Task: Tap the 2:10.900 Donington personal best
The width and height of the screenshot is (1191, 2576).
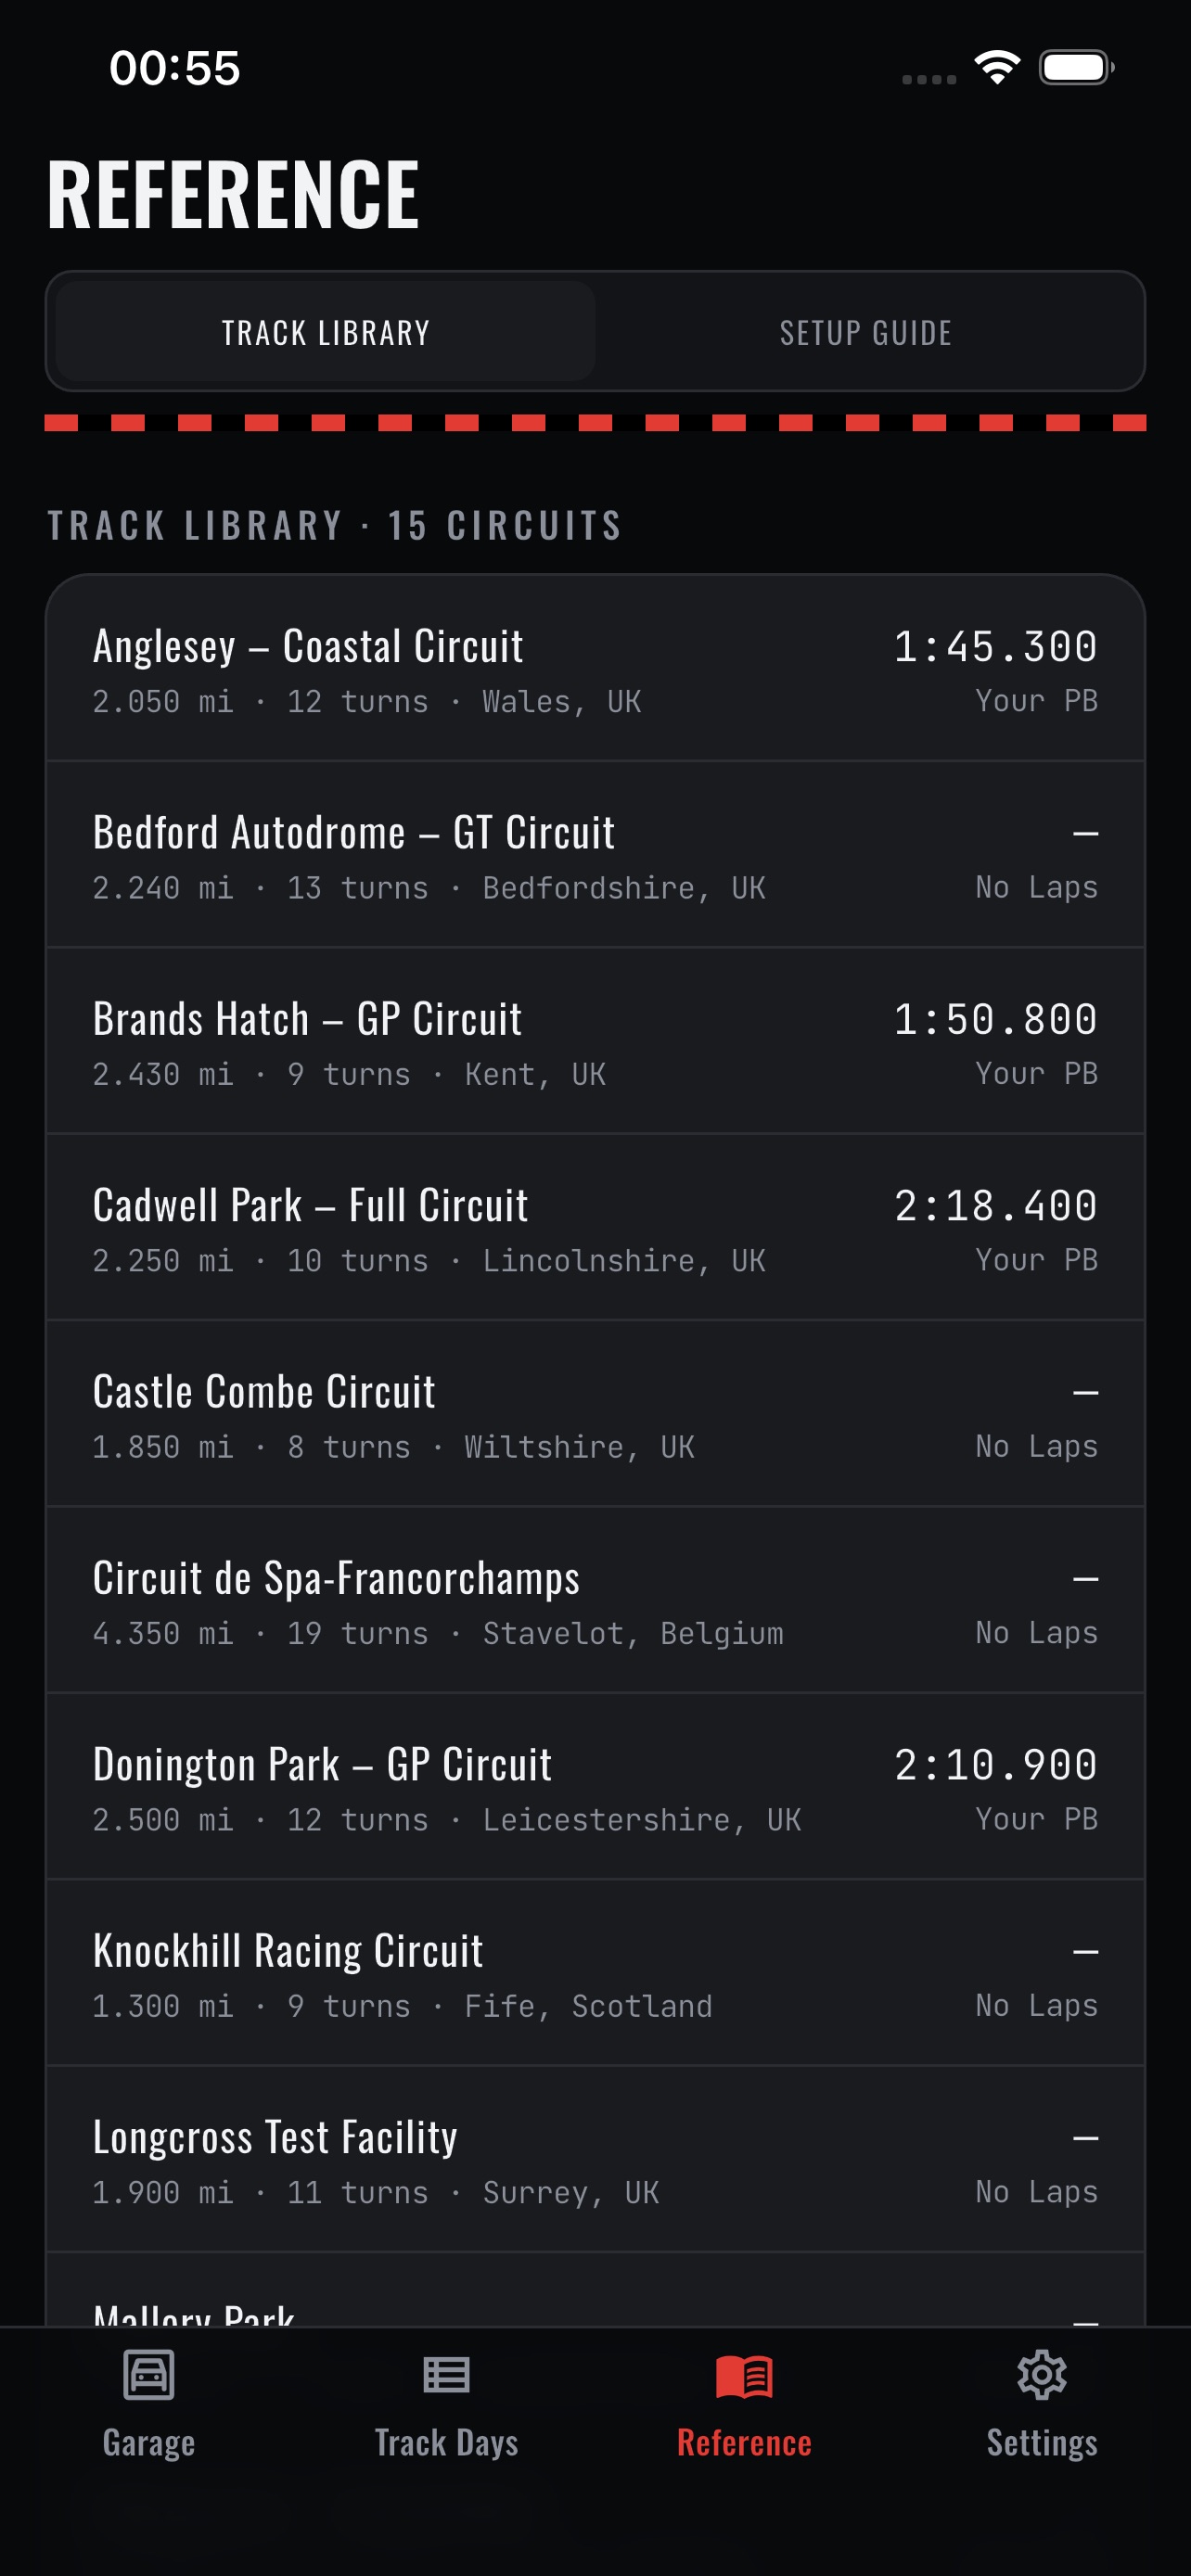Action: click(996, 1765)
